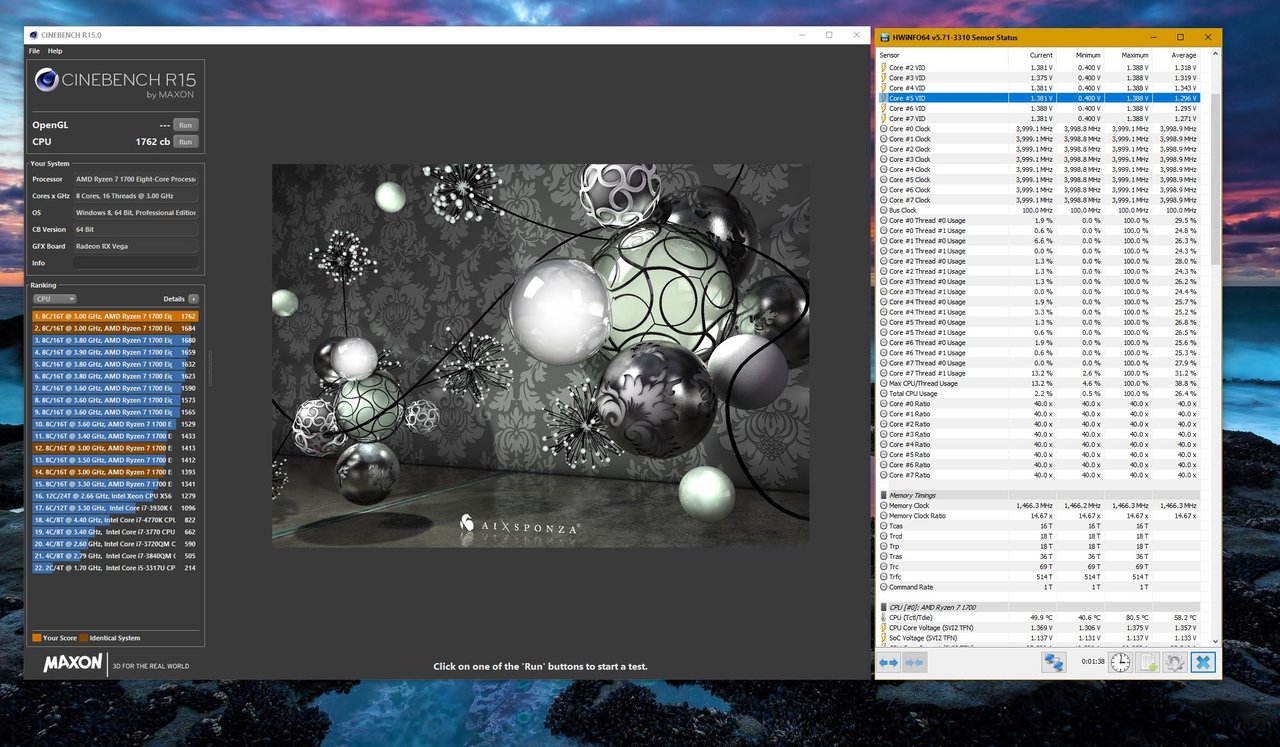
Task: Click HWiNFO64 title bar app icon
Action: click(885, 38)
